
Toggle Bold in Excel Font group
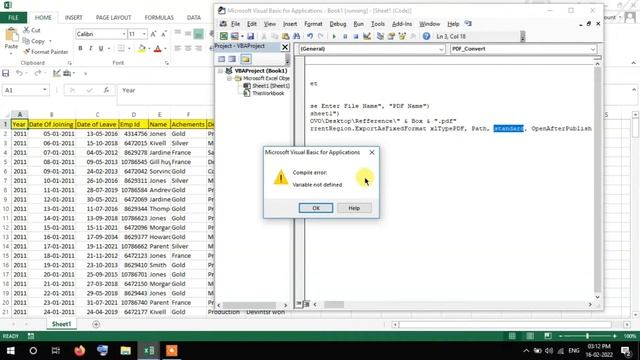coord(80,49)
